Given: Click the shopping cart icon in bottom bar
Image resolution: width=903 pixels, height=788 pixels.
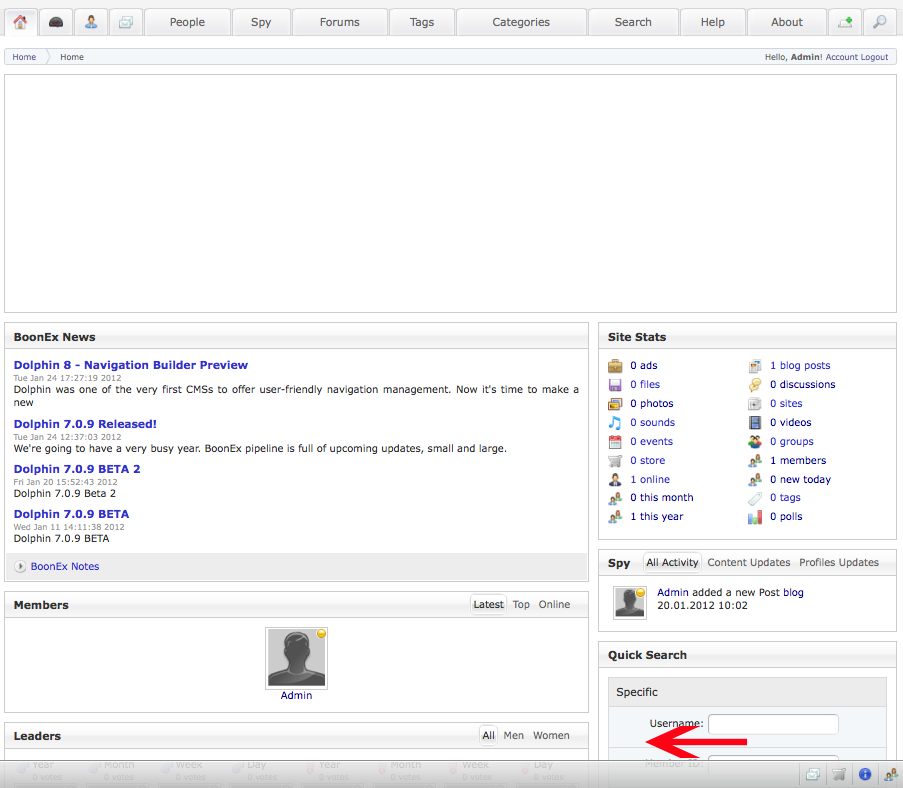Looking at the screenshot, I should [x=839, y=774].
